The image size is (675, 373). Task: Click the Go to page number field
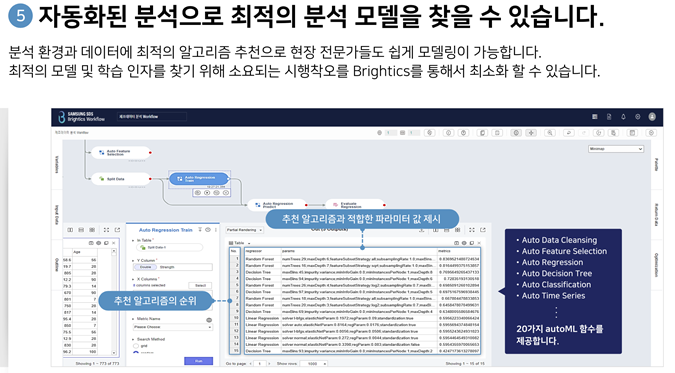tap(260, 364)
